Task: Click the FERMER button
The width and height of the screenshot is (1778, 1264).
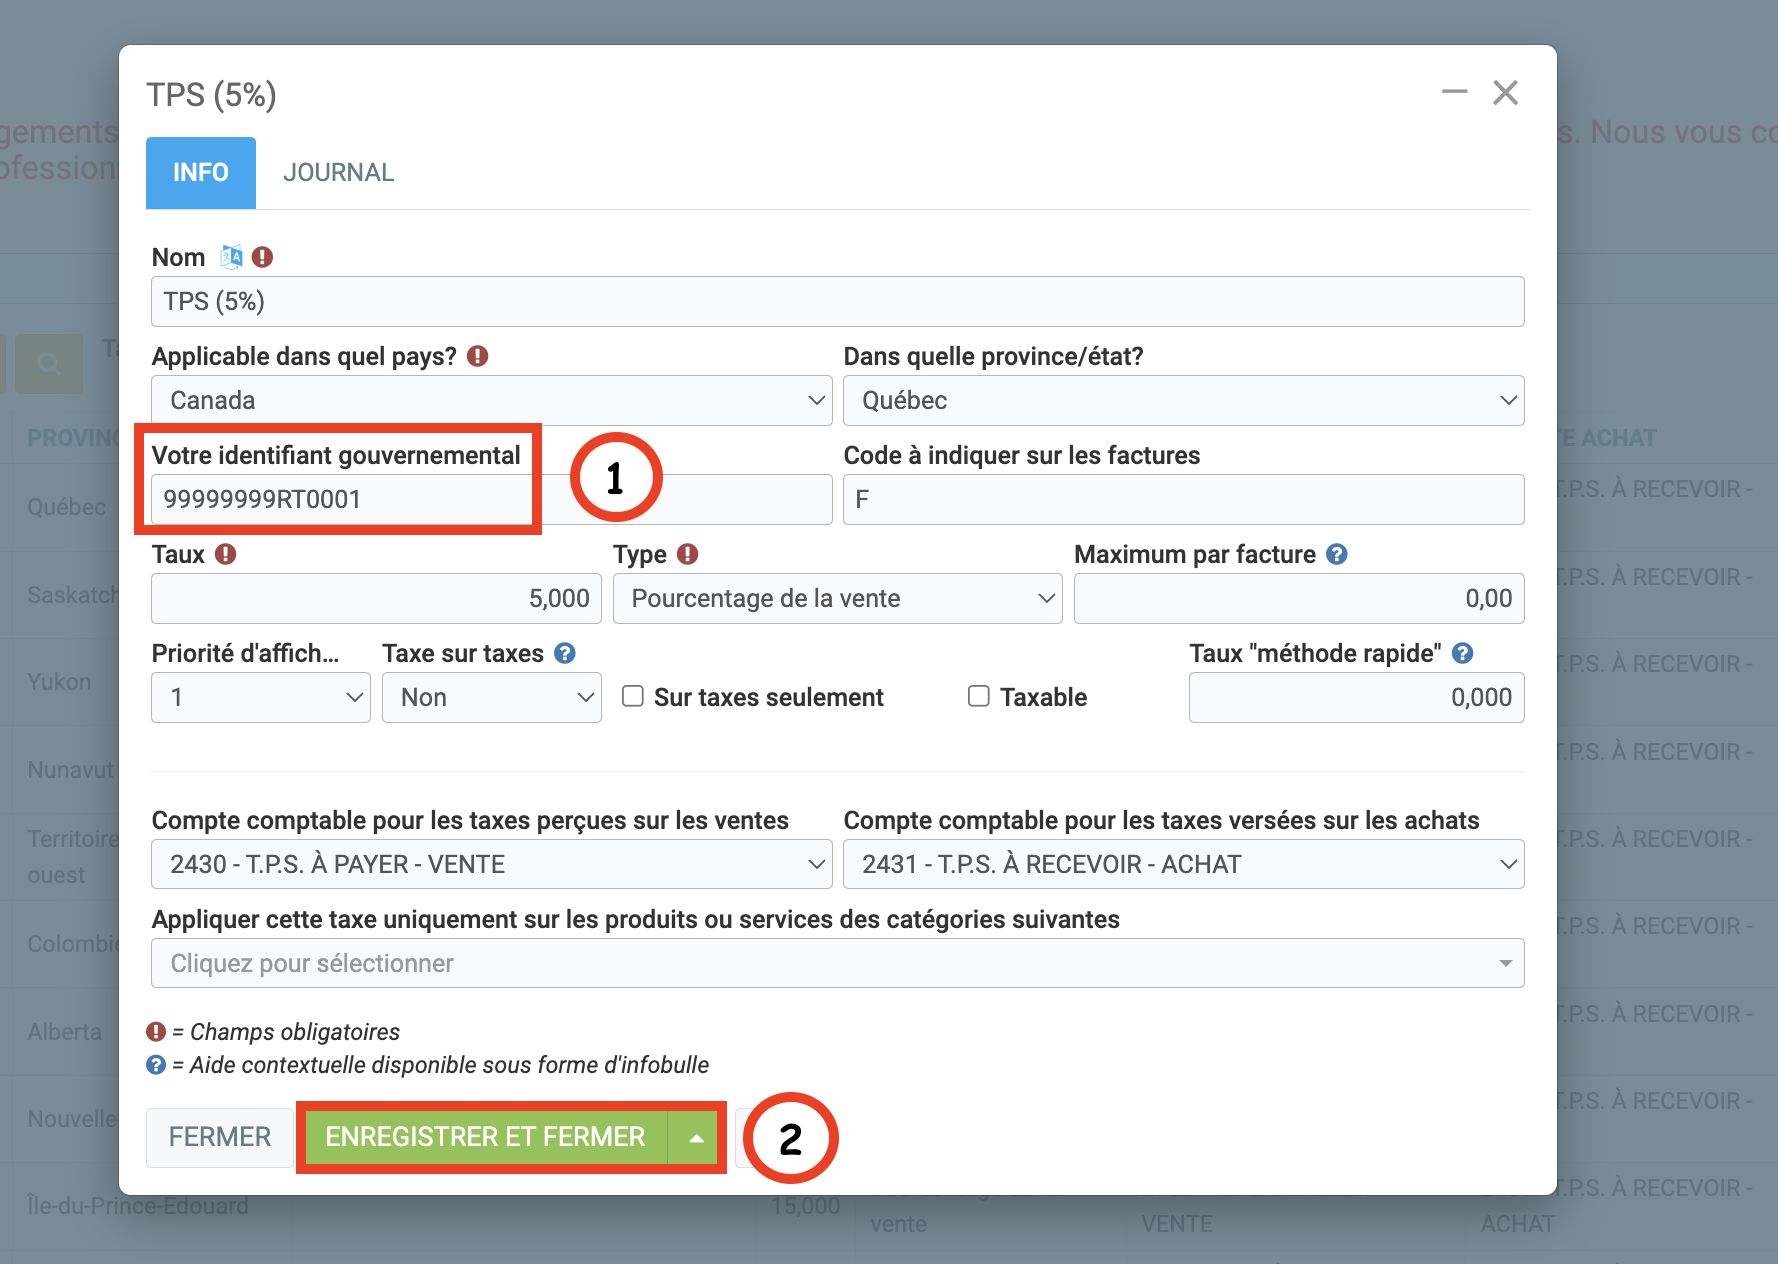Action: pos(220,1137)
